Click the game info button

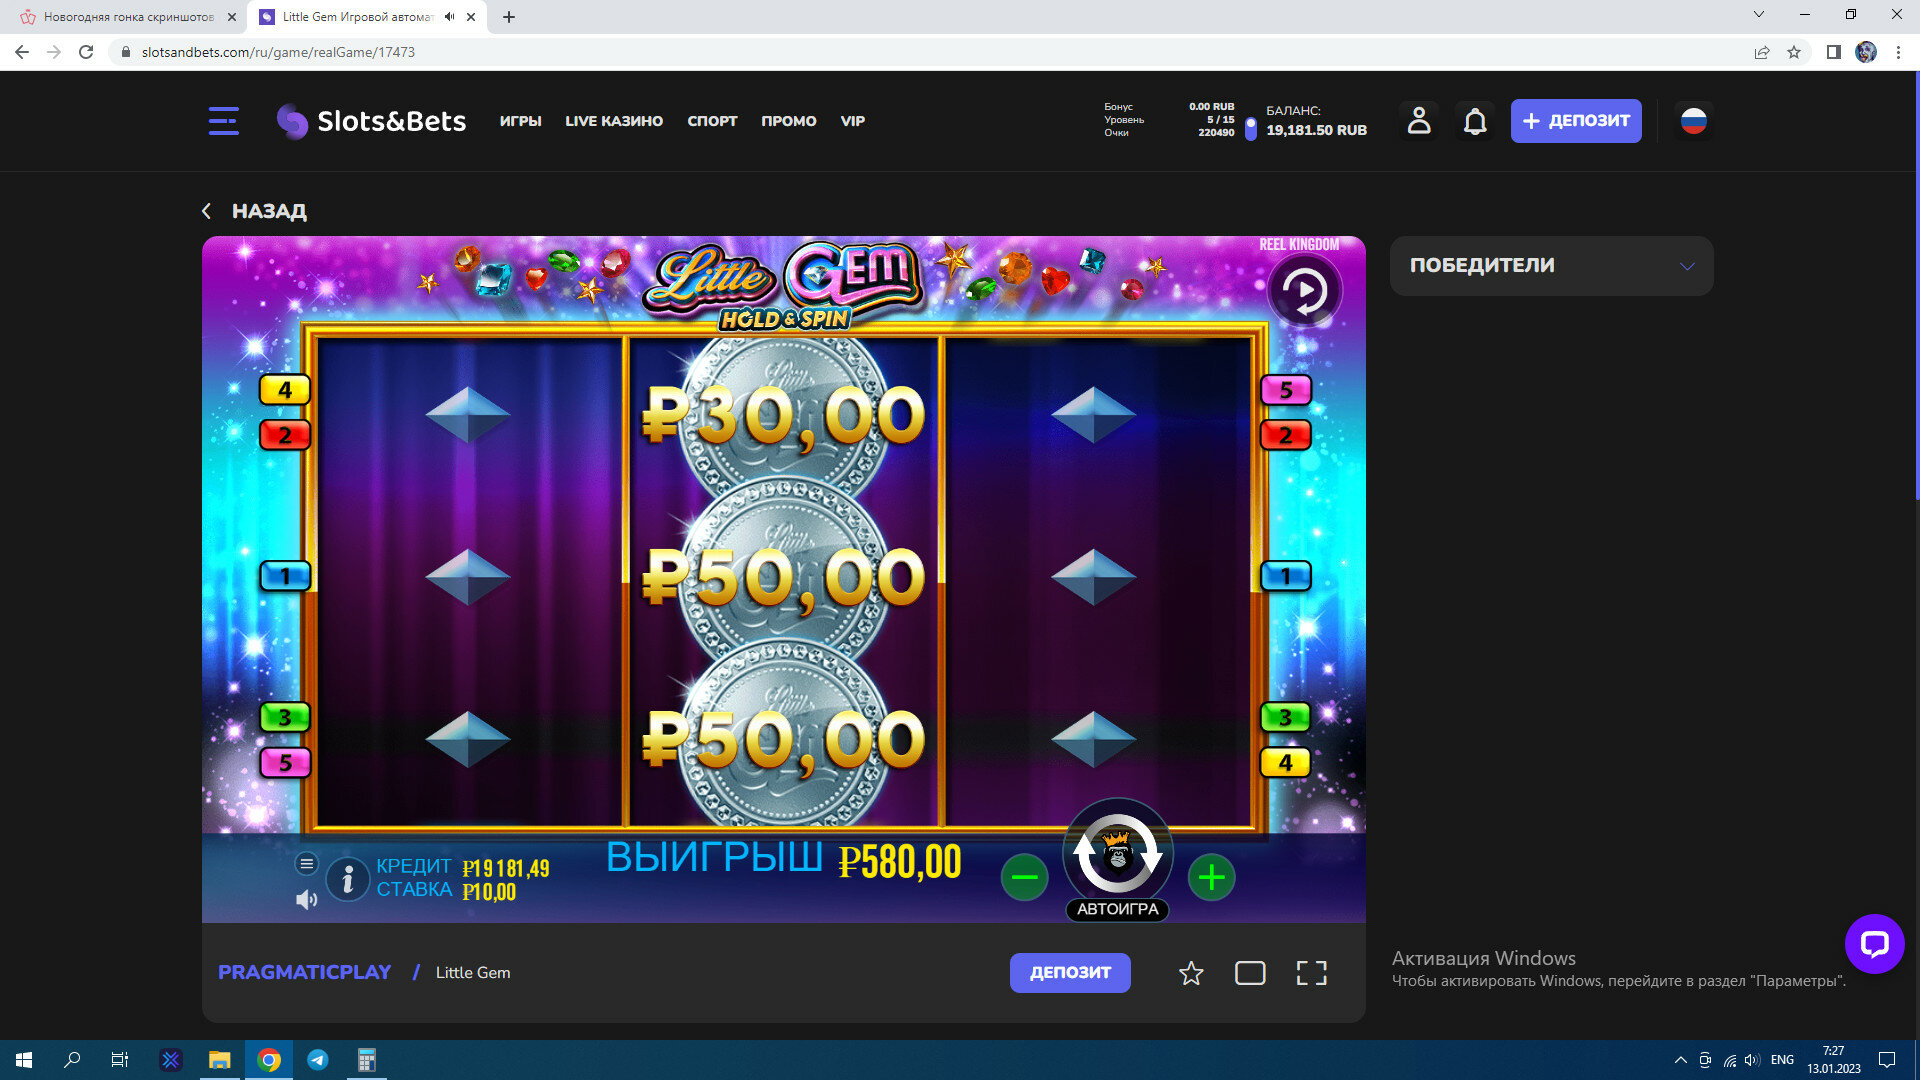click(x=347, y=879)
